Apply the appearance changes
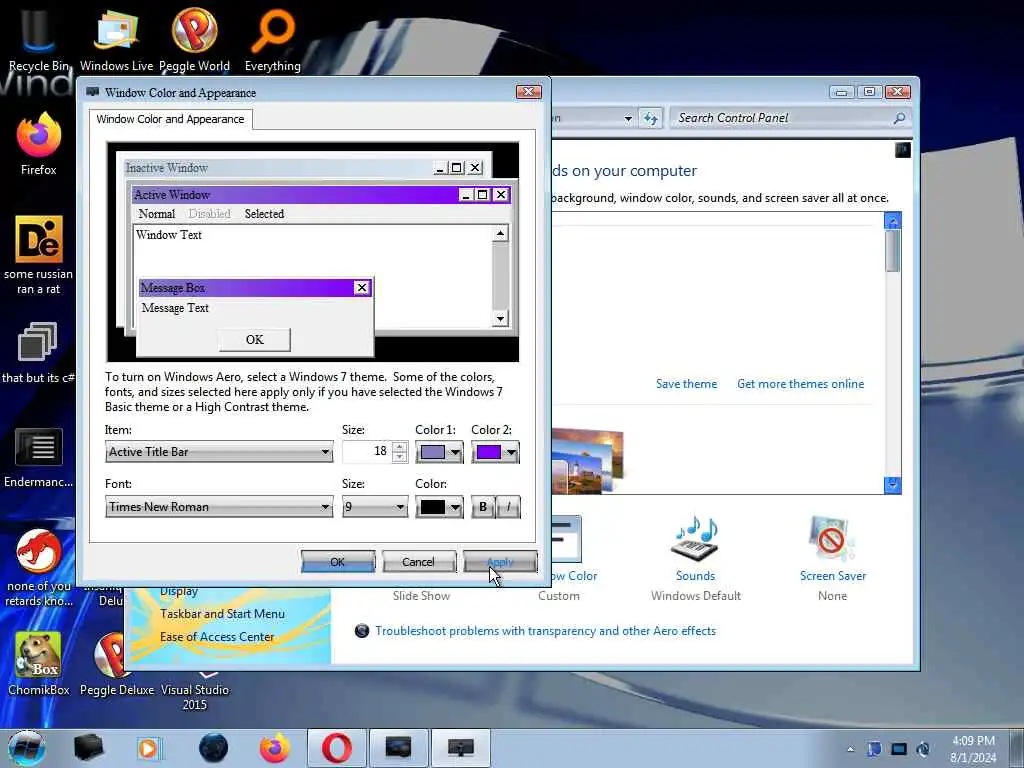Image resolution: width=1024 pixels, height=768 pixels. [500, 562]
